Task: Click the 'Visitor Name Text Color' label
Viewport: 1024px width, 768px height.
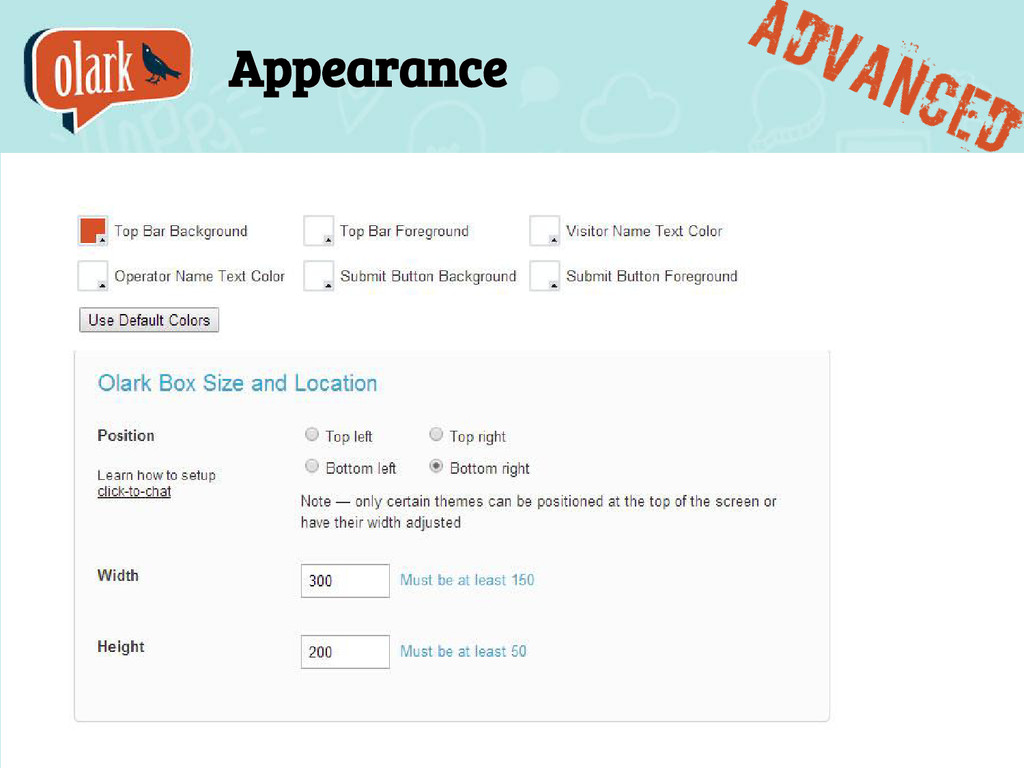Action: tap(645, 231)
